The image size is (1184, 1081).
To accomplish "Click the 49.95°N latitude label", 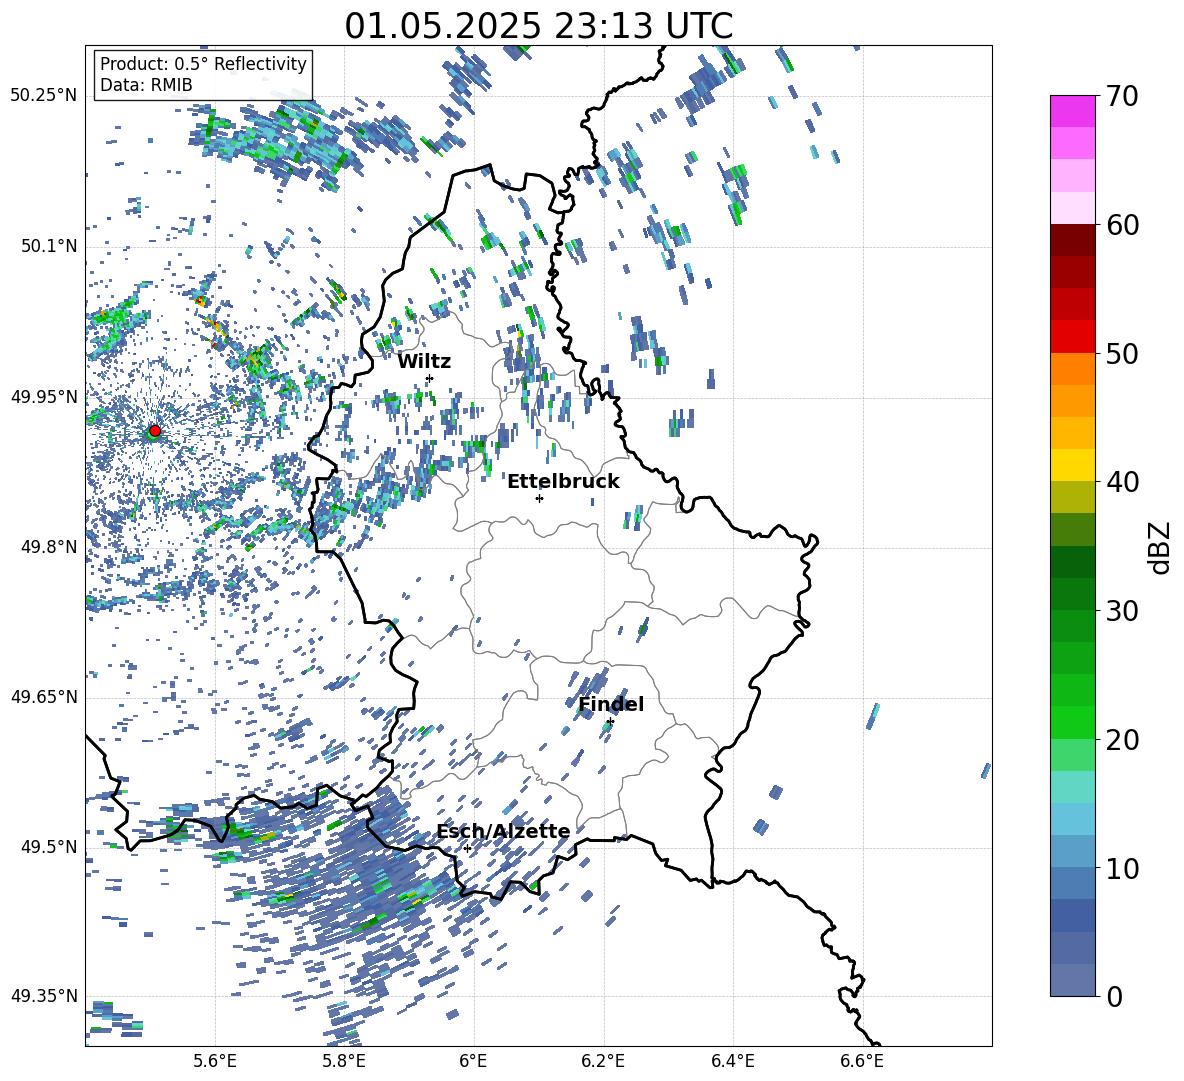I will (x=44, y=396).
